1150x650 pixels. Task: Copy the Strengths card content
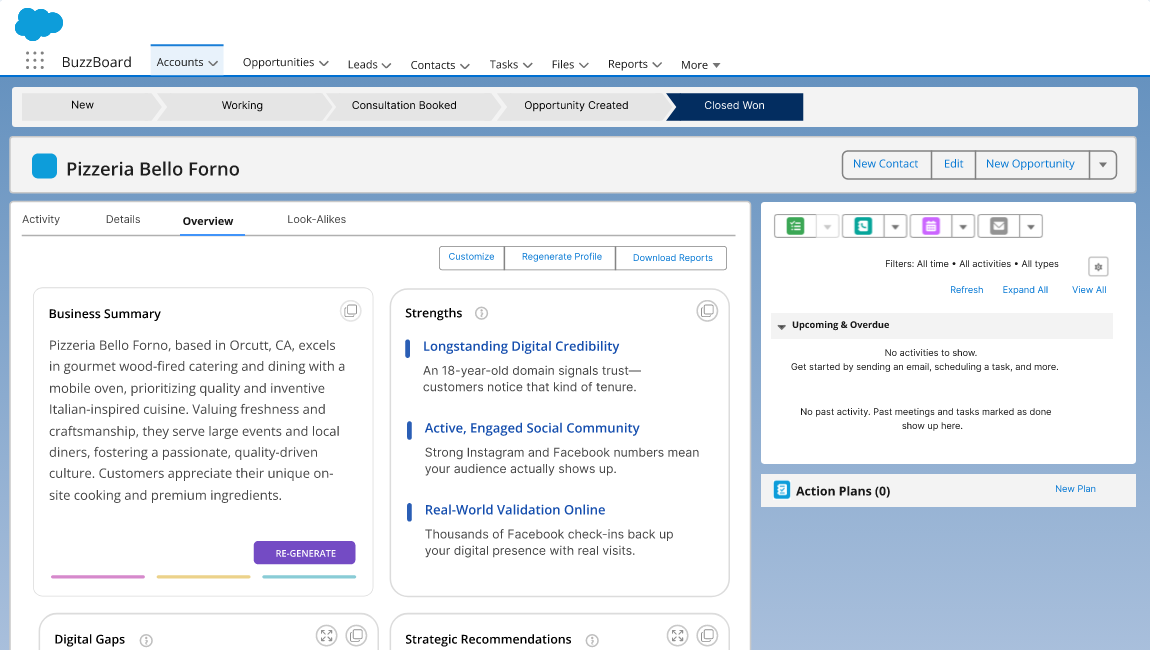pyautogui.click(x=707, y=311)
